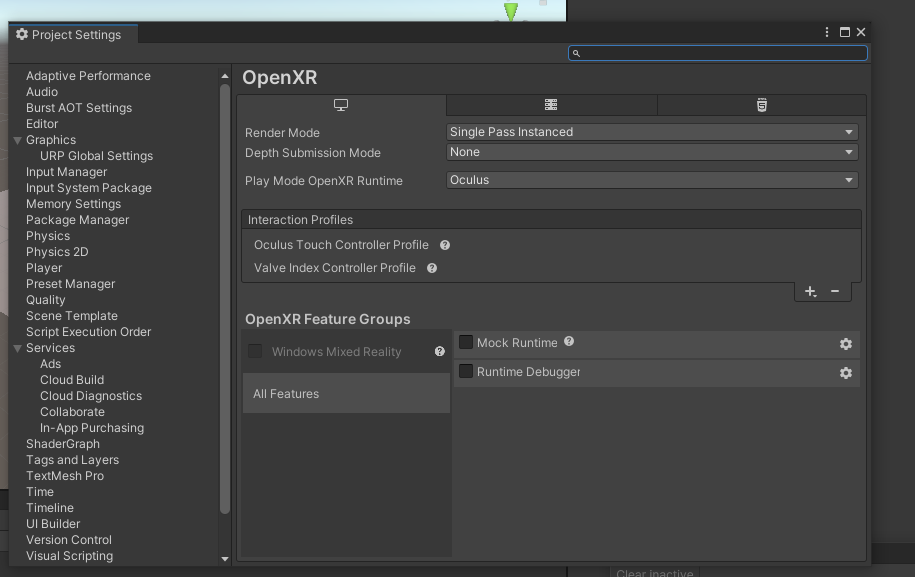This screenshot has height=577, width=915.
Task: Open the Play Mode OpenXR Runtime dropdown
Action: 651,180
